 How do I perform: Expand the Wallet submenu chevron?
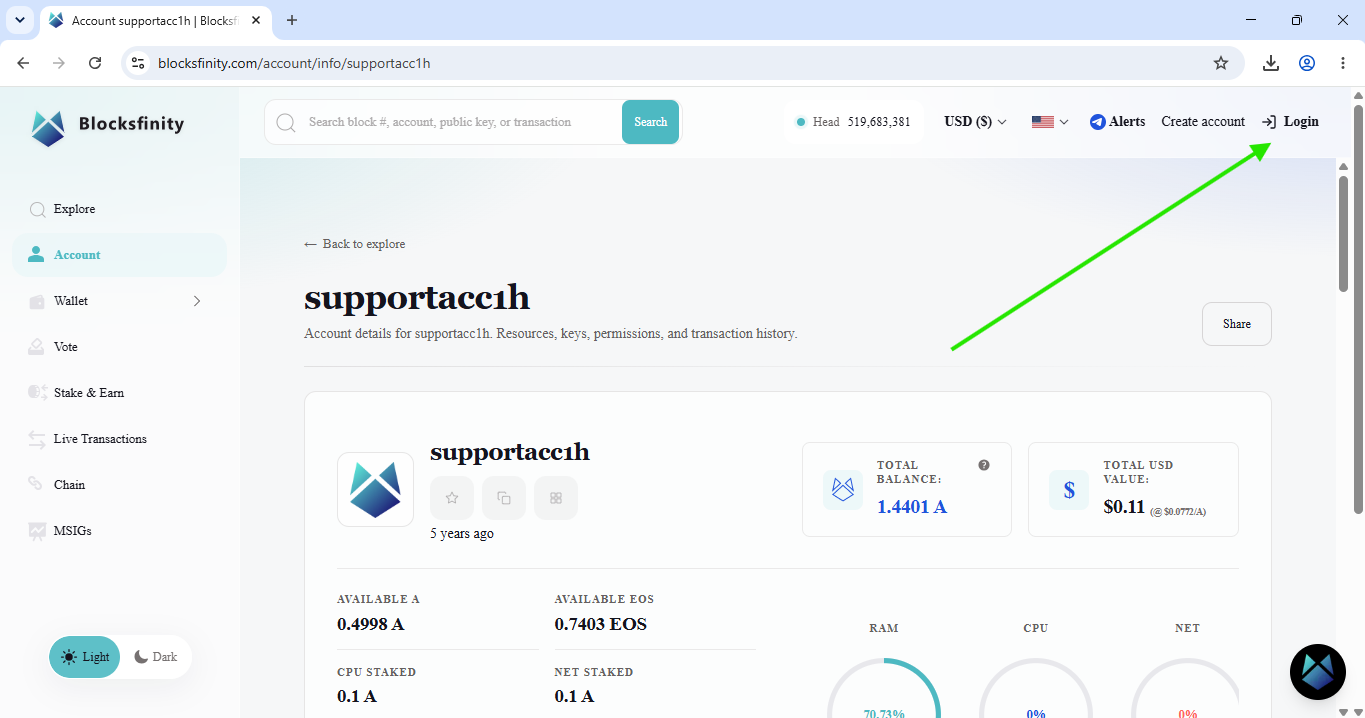tap(197, 301)
